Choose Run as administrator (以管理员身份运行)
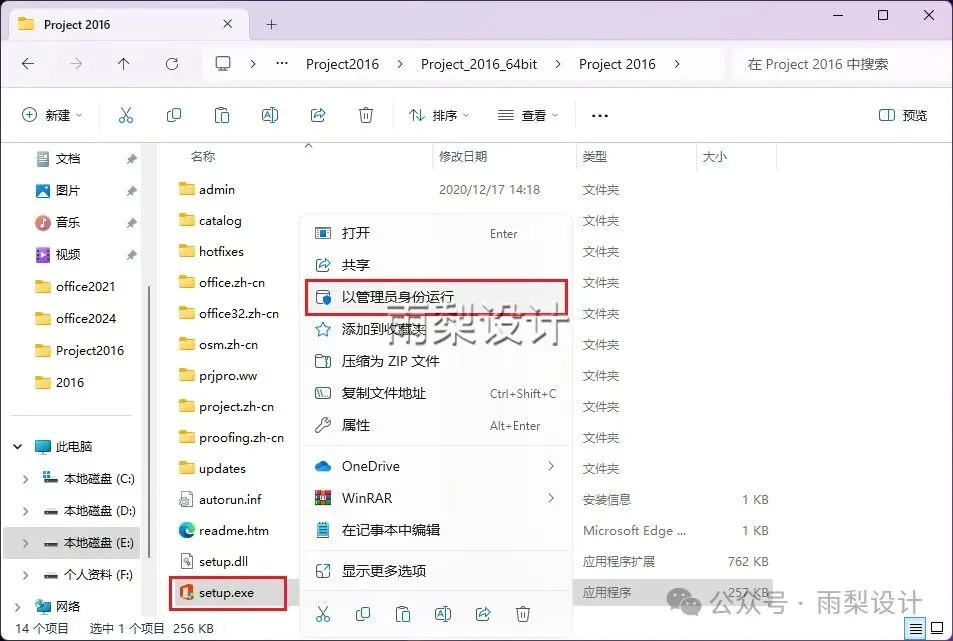This screenshot has width=953, height=641. [x=436, y=297]
